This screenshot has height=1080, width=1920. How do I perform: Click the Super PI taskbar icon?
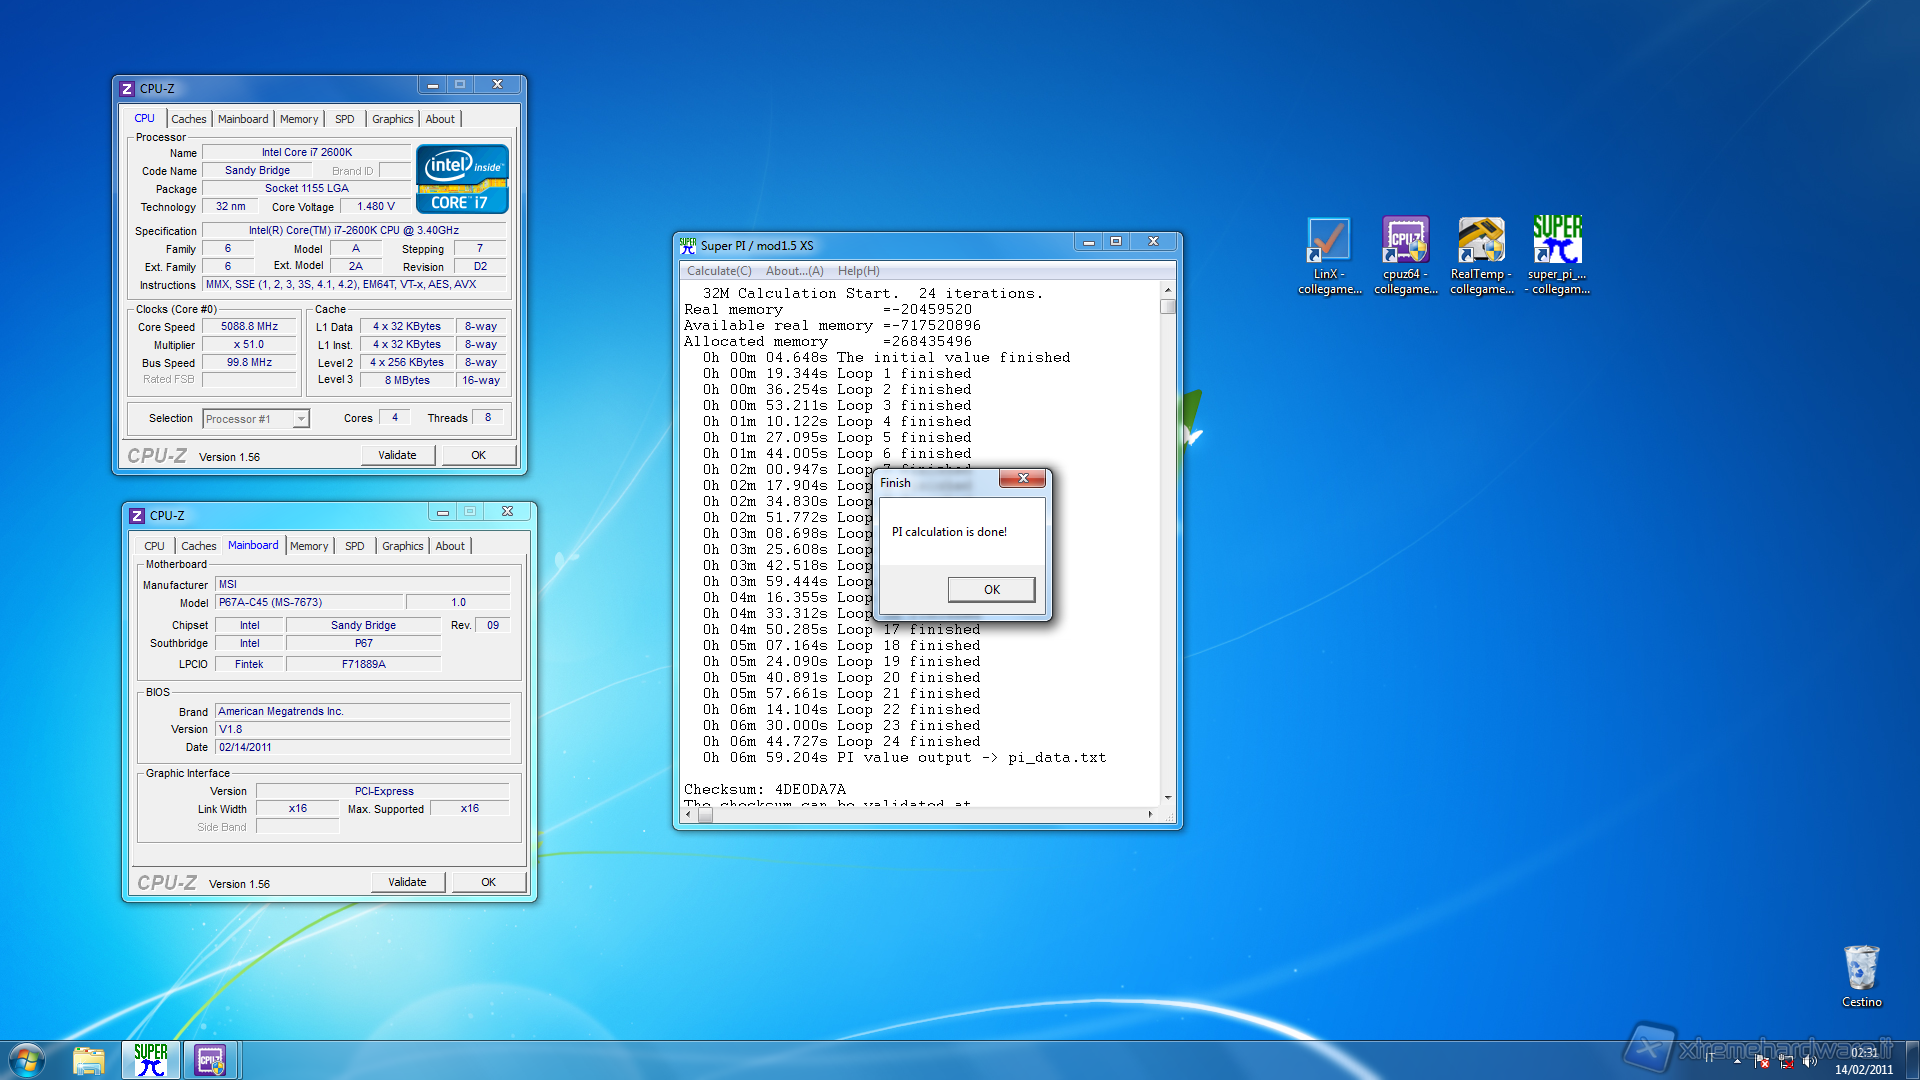click(x=151, y=1060)
